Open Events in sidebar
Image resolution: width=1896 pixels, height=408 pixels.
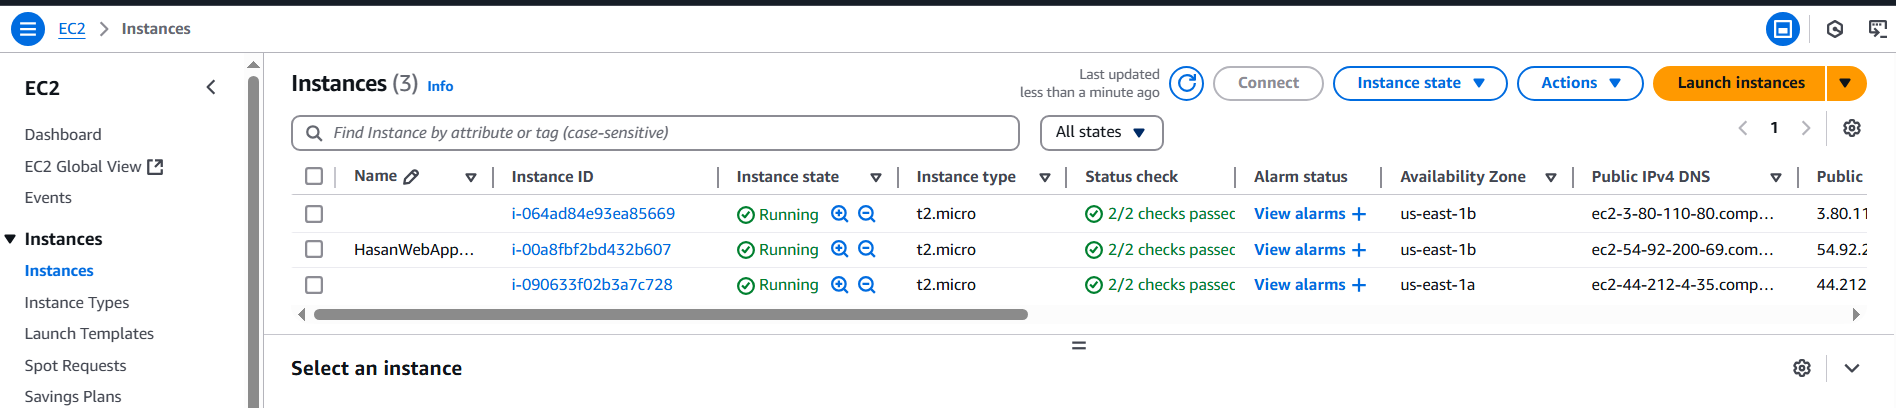tap(48, 198)
